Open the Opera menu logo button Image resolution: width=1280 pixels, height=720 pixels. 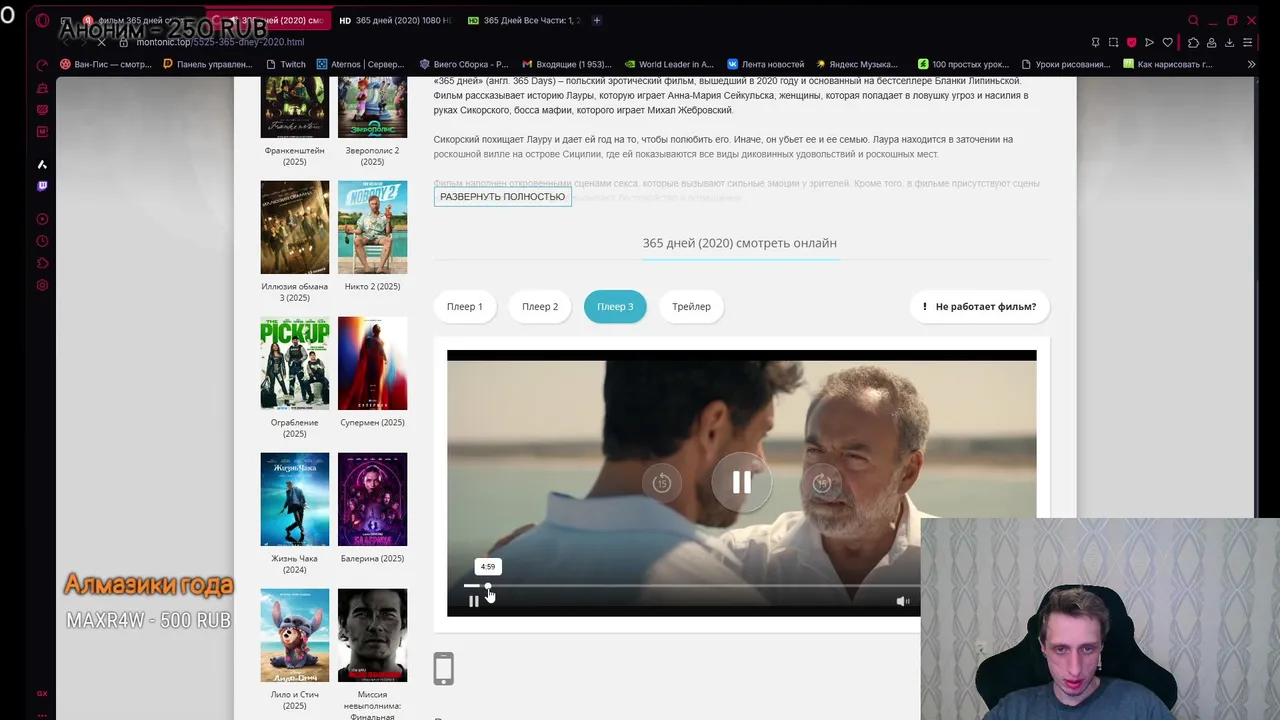[x=42, y=20]
